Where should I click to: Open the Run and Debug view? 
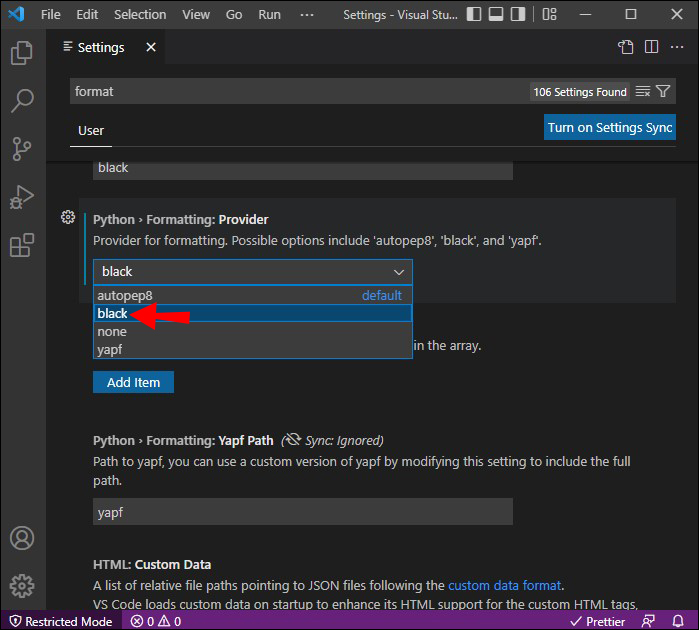[22, 197]
